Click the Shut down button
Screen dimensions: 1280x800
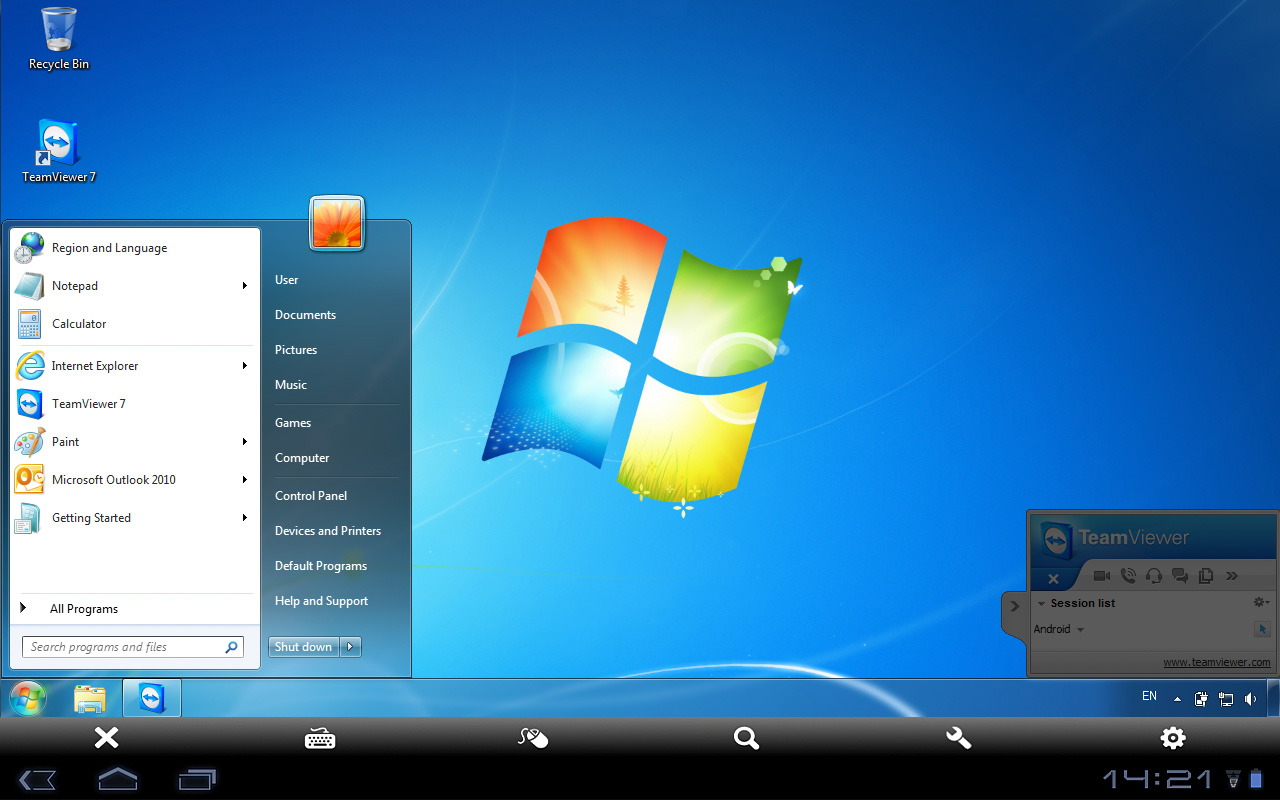click(x=304, y=647)
